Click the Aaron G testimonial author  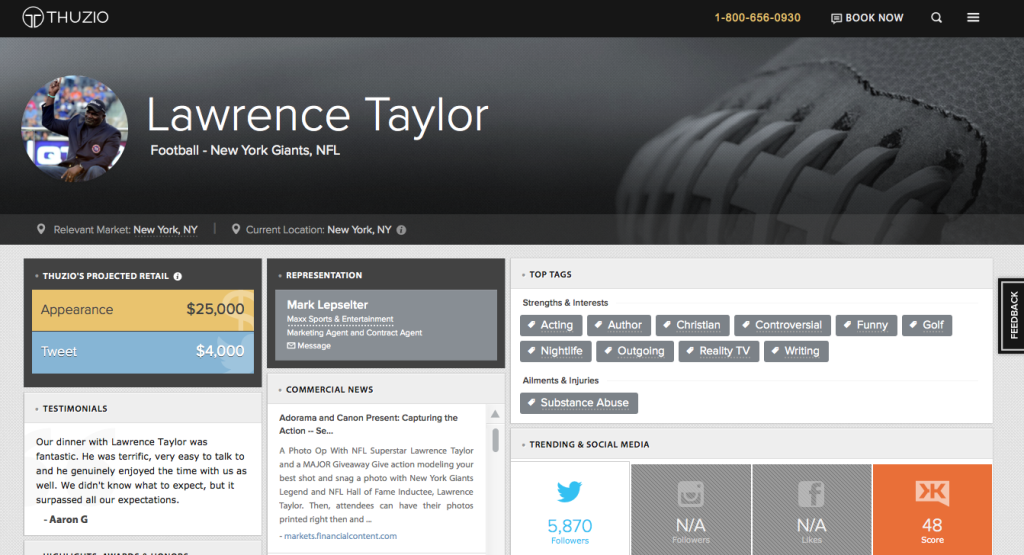pyautogui.click(x=68, y=520)
